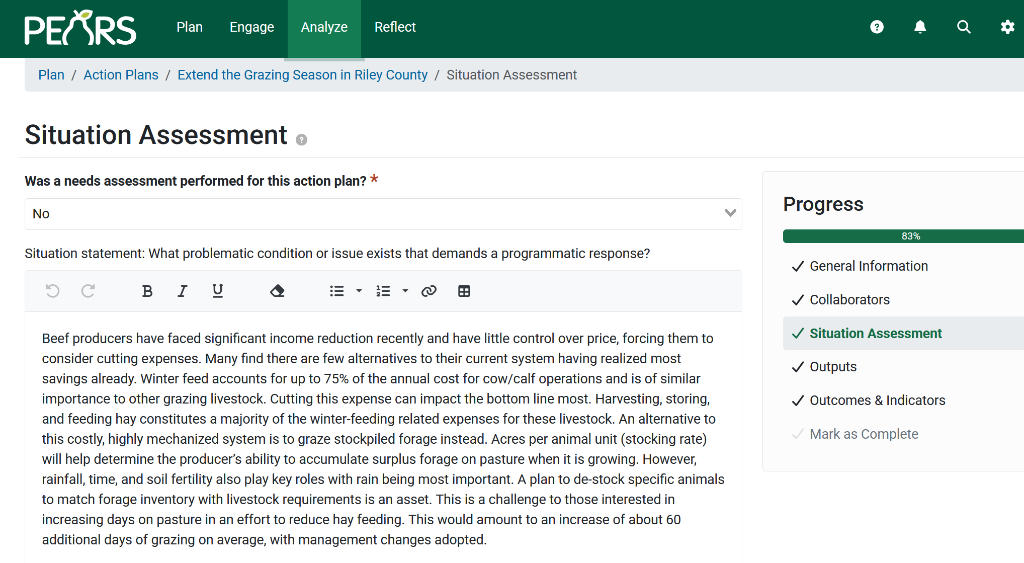Expand the bulleted list style dropdown arrow
The height and width of the screenshot is (563, 1024).
359,291
